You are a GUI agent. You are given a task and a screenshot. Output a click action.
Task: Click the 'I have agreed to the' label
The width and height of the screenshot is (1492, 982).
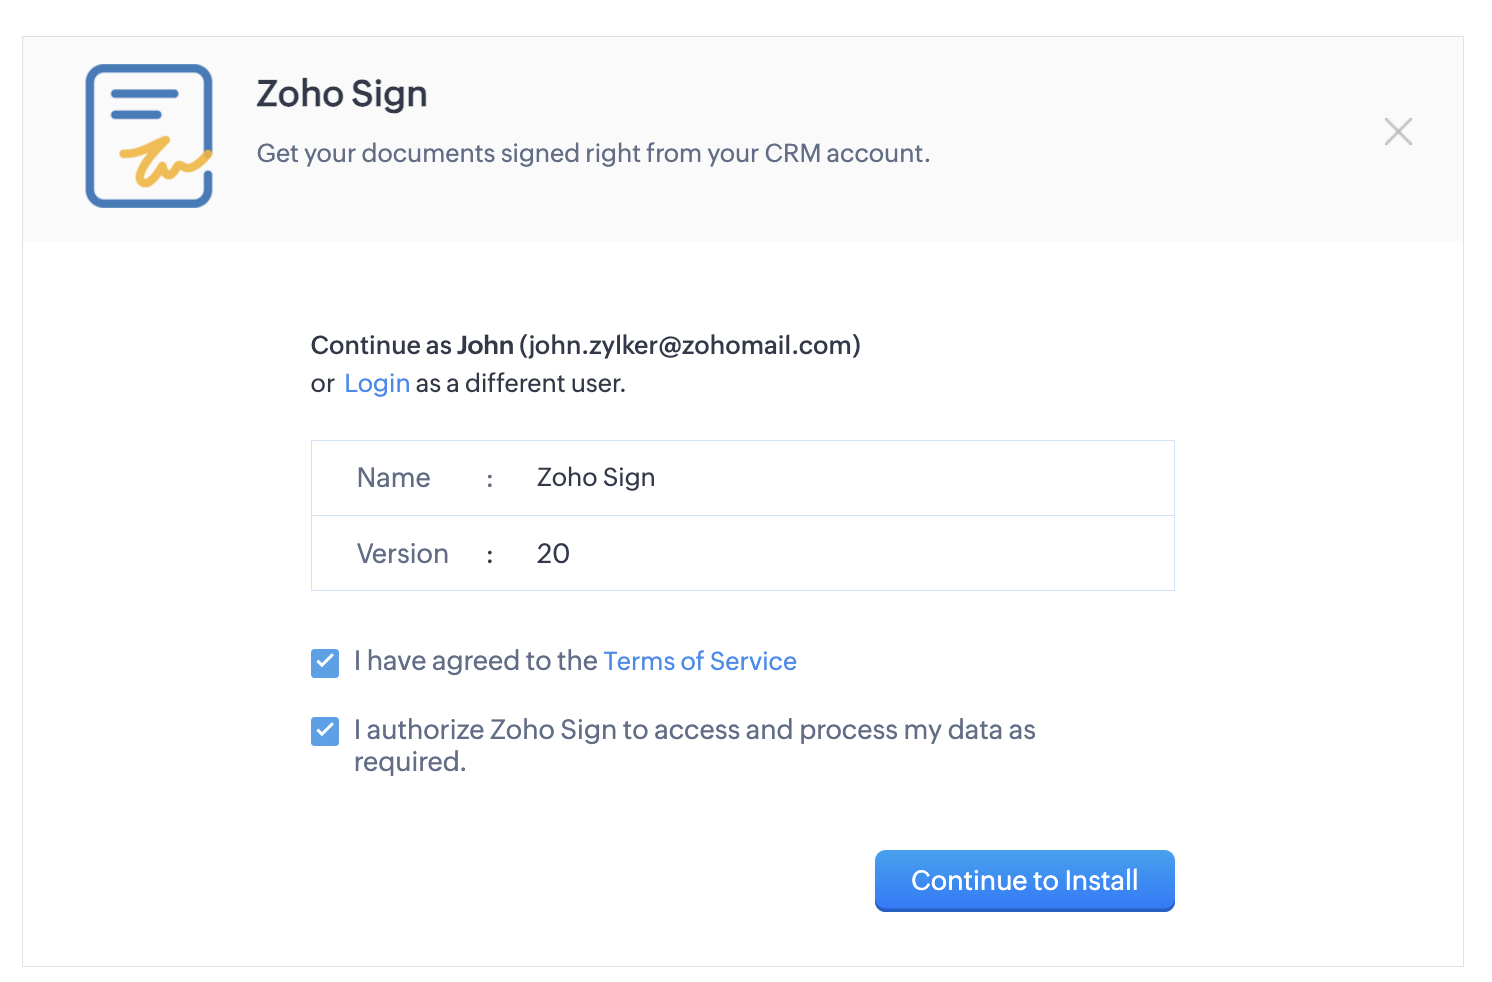click(x=476, y=661)
